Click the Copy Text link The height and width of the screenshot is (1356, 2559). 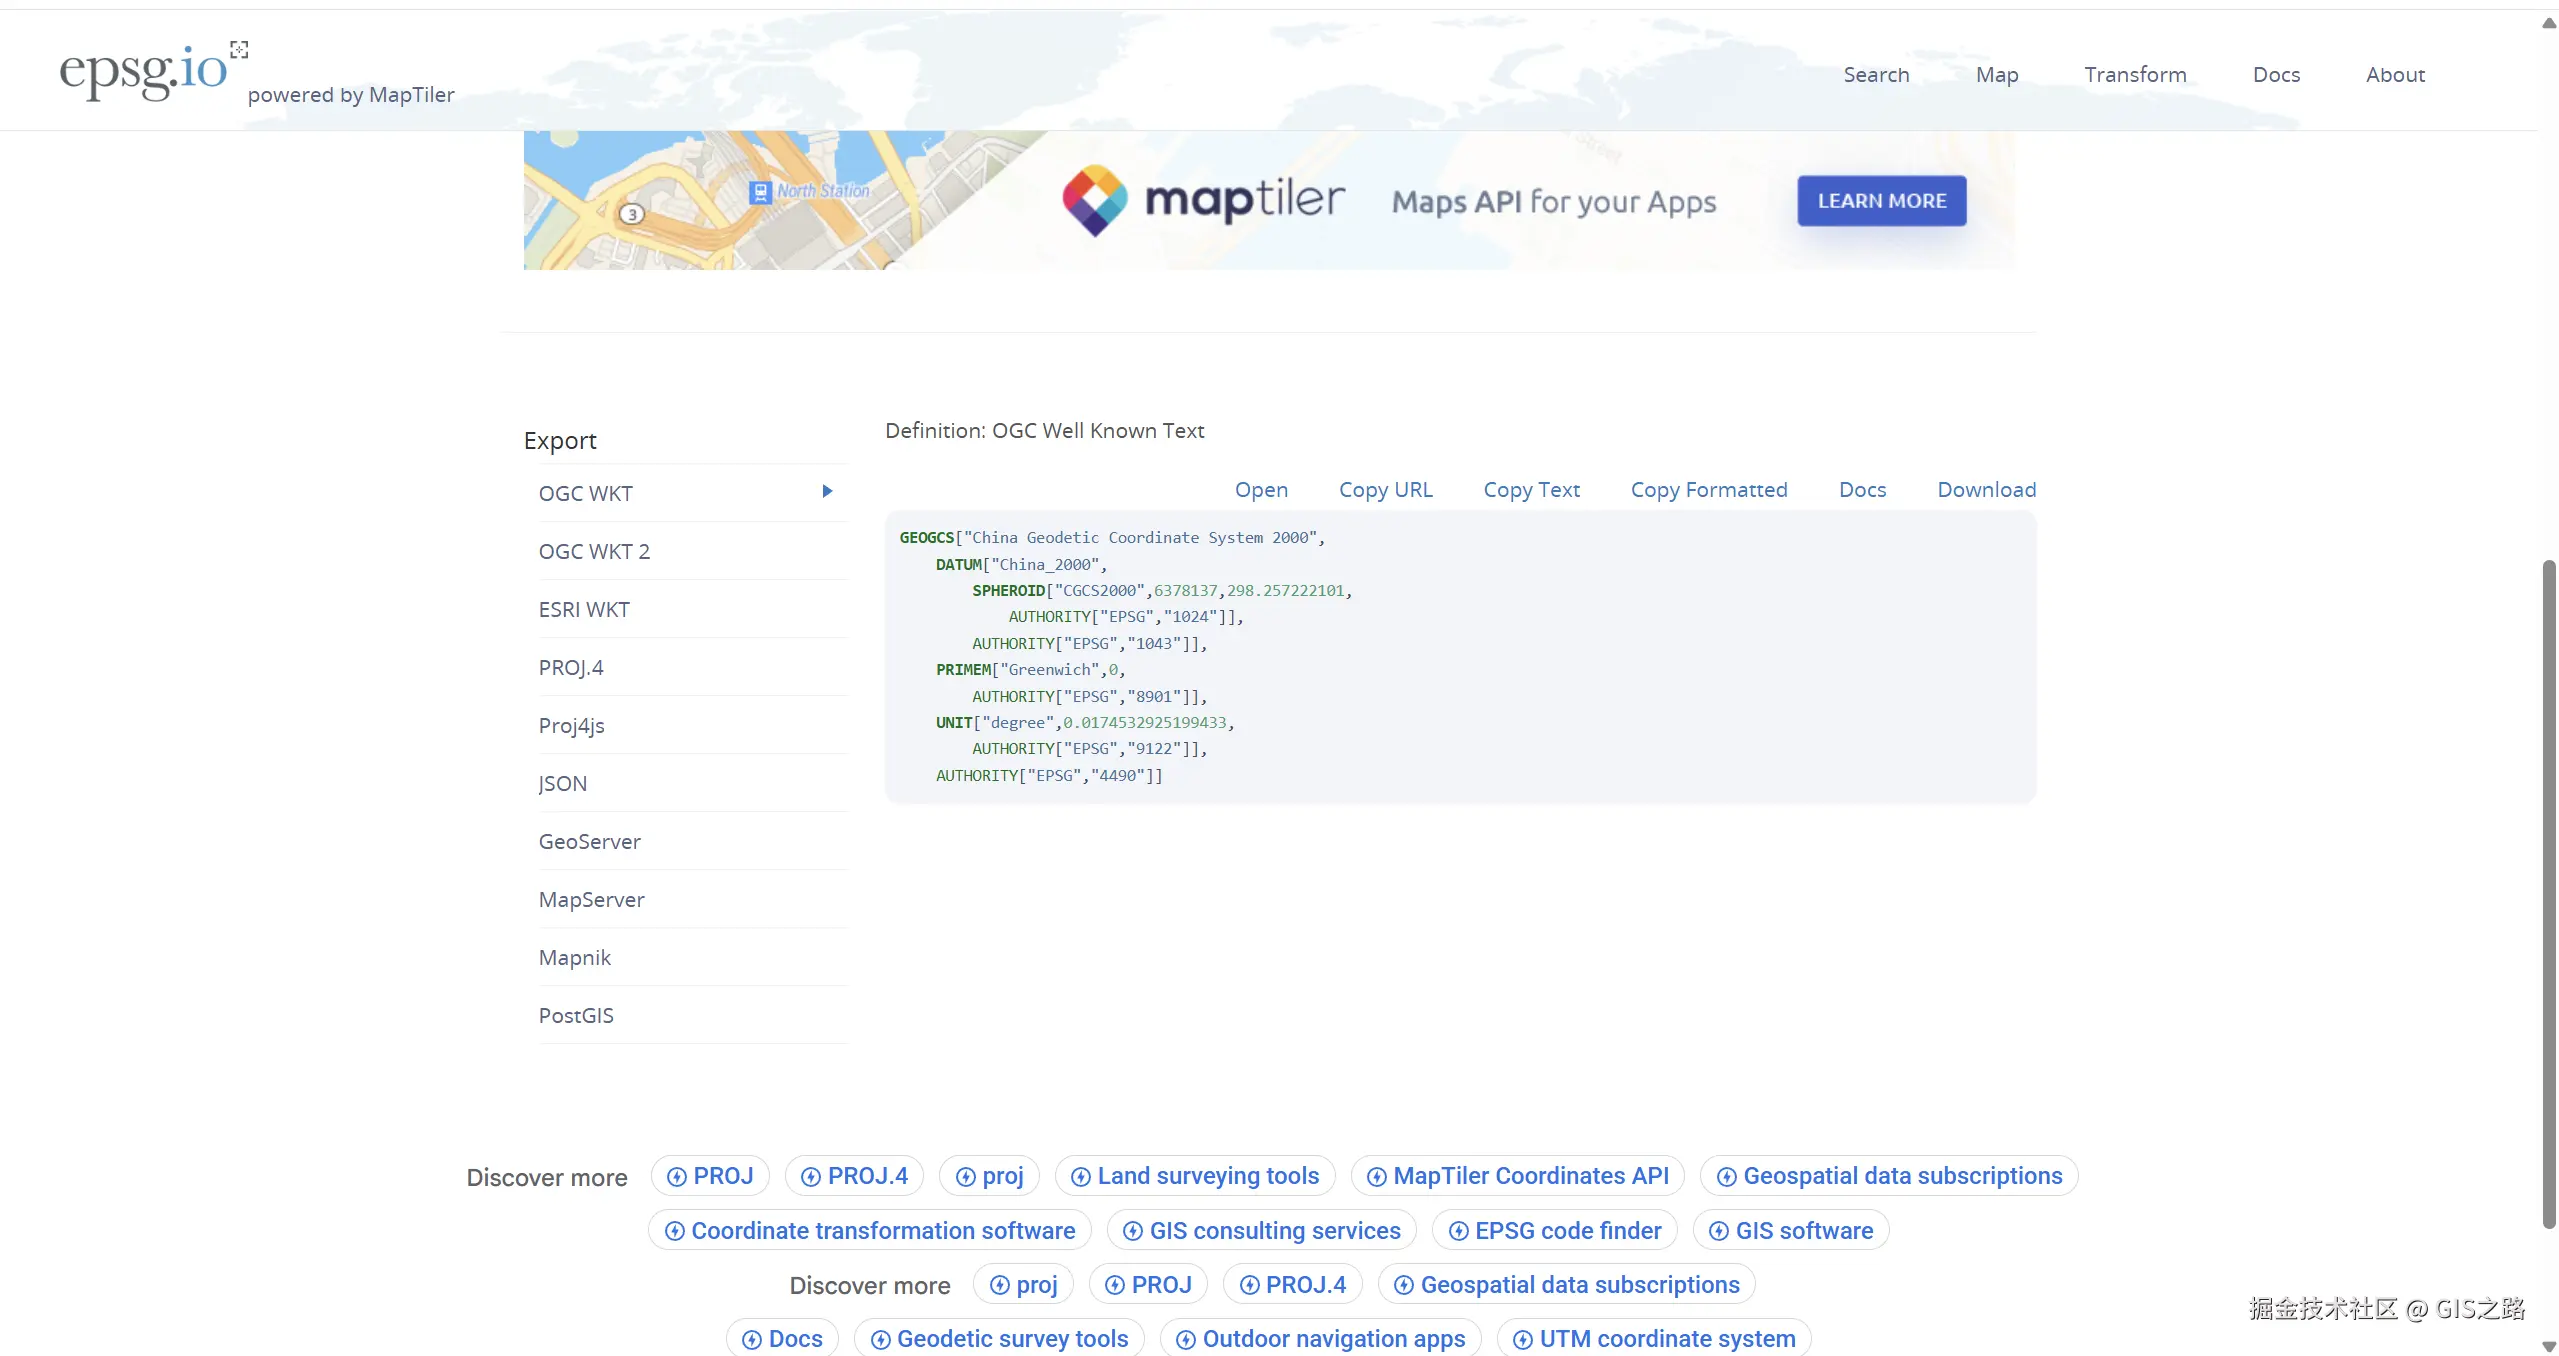pos(1531,490)
